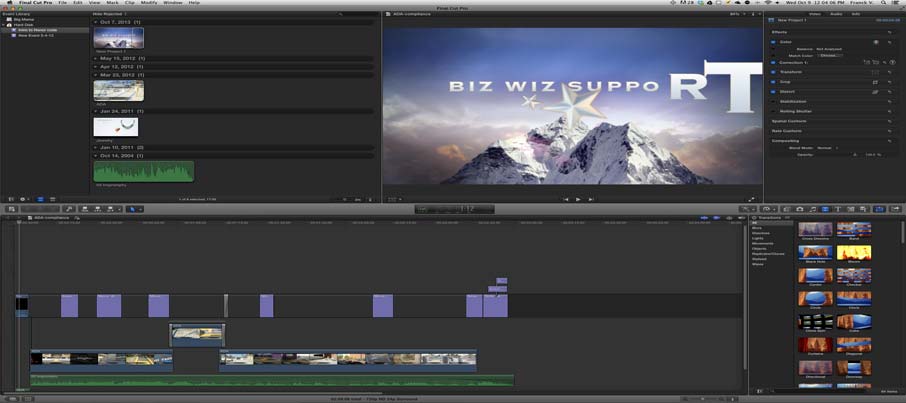Switch browser to list view
Image resolution: width=906 pixels, height=403 pixels.
[52, 199]
